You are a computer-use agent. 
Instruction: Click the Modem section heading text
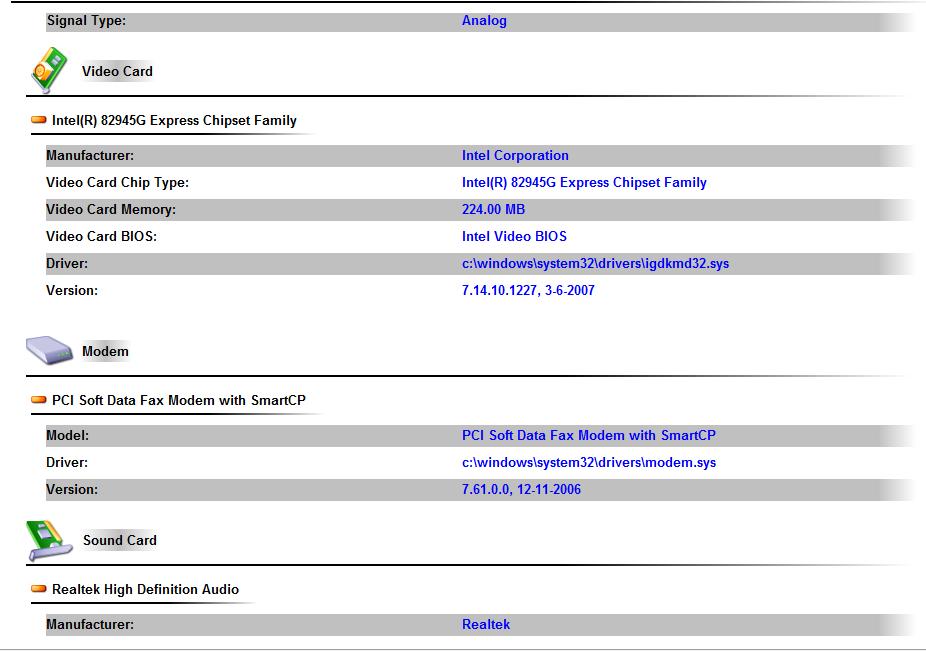105,351
